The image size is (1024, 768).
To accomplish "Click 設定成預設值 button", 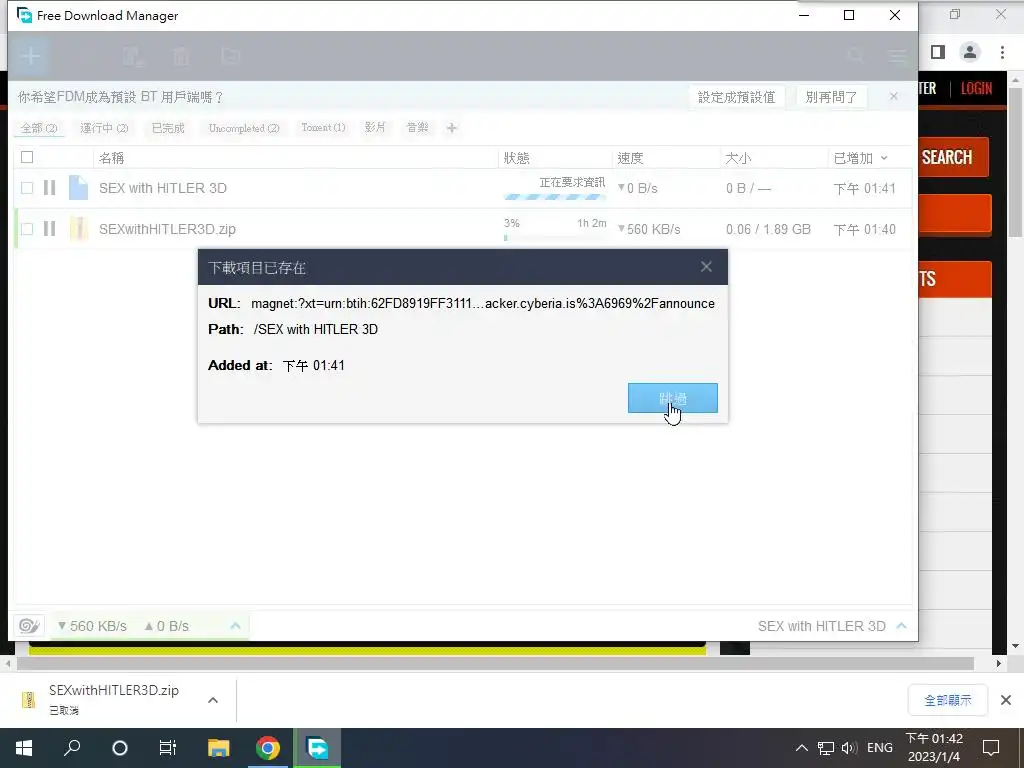I will pyautogui.click(x=737, y=97).
